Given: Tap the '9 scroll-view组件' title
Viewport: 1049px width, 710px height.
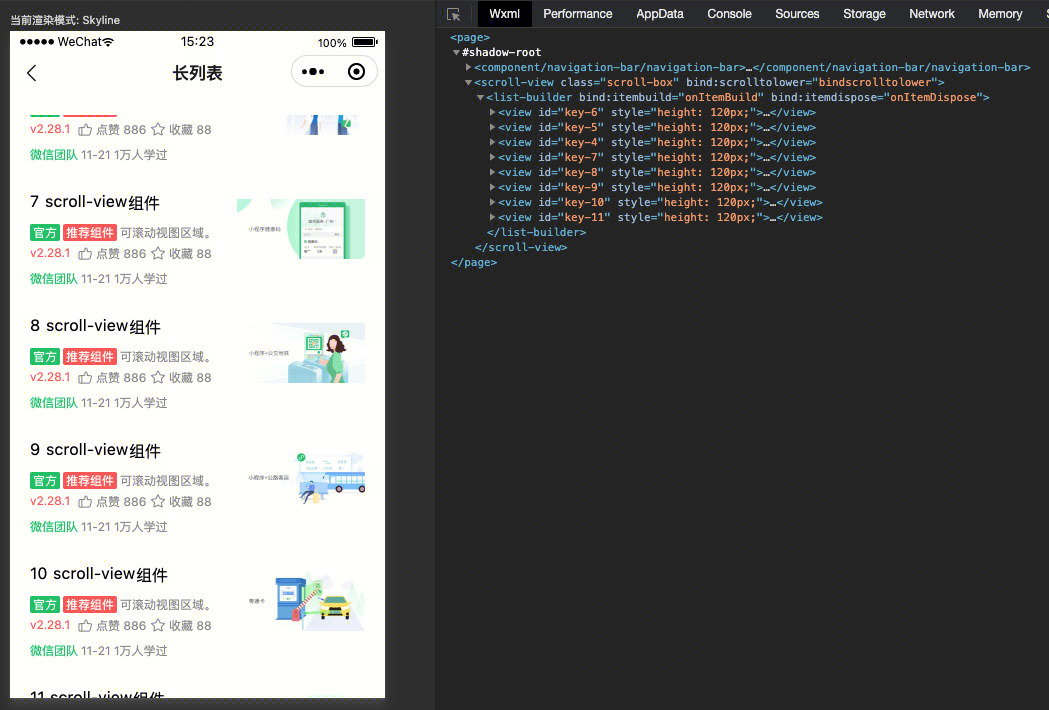Looking at the screenshot, I should pos(95,450).
